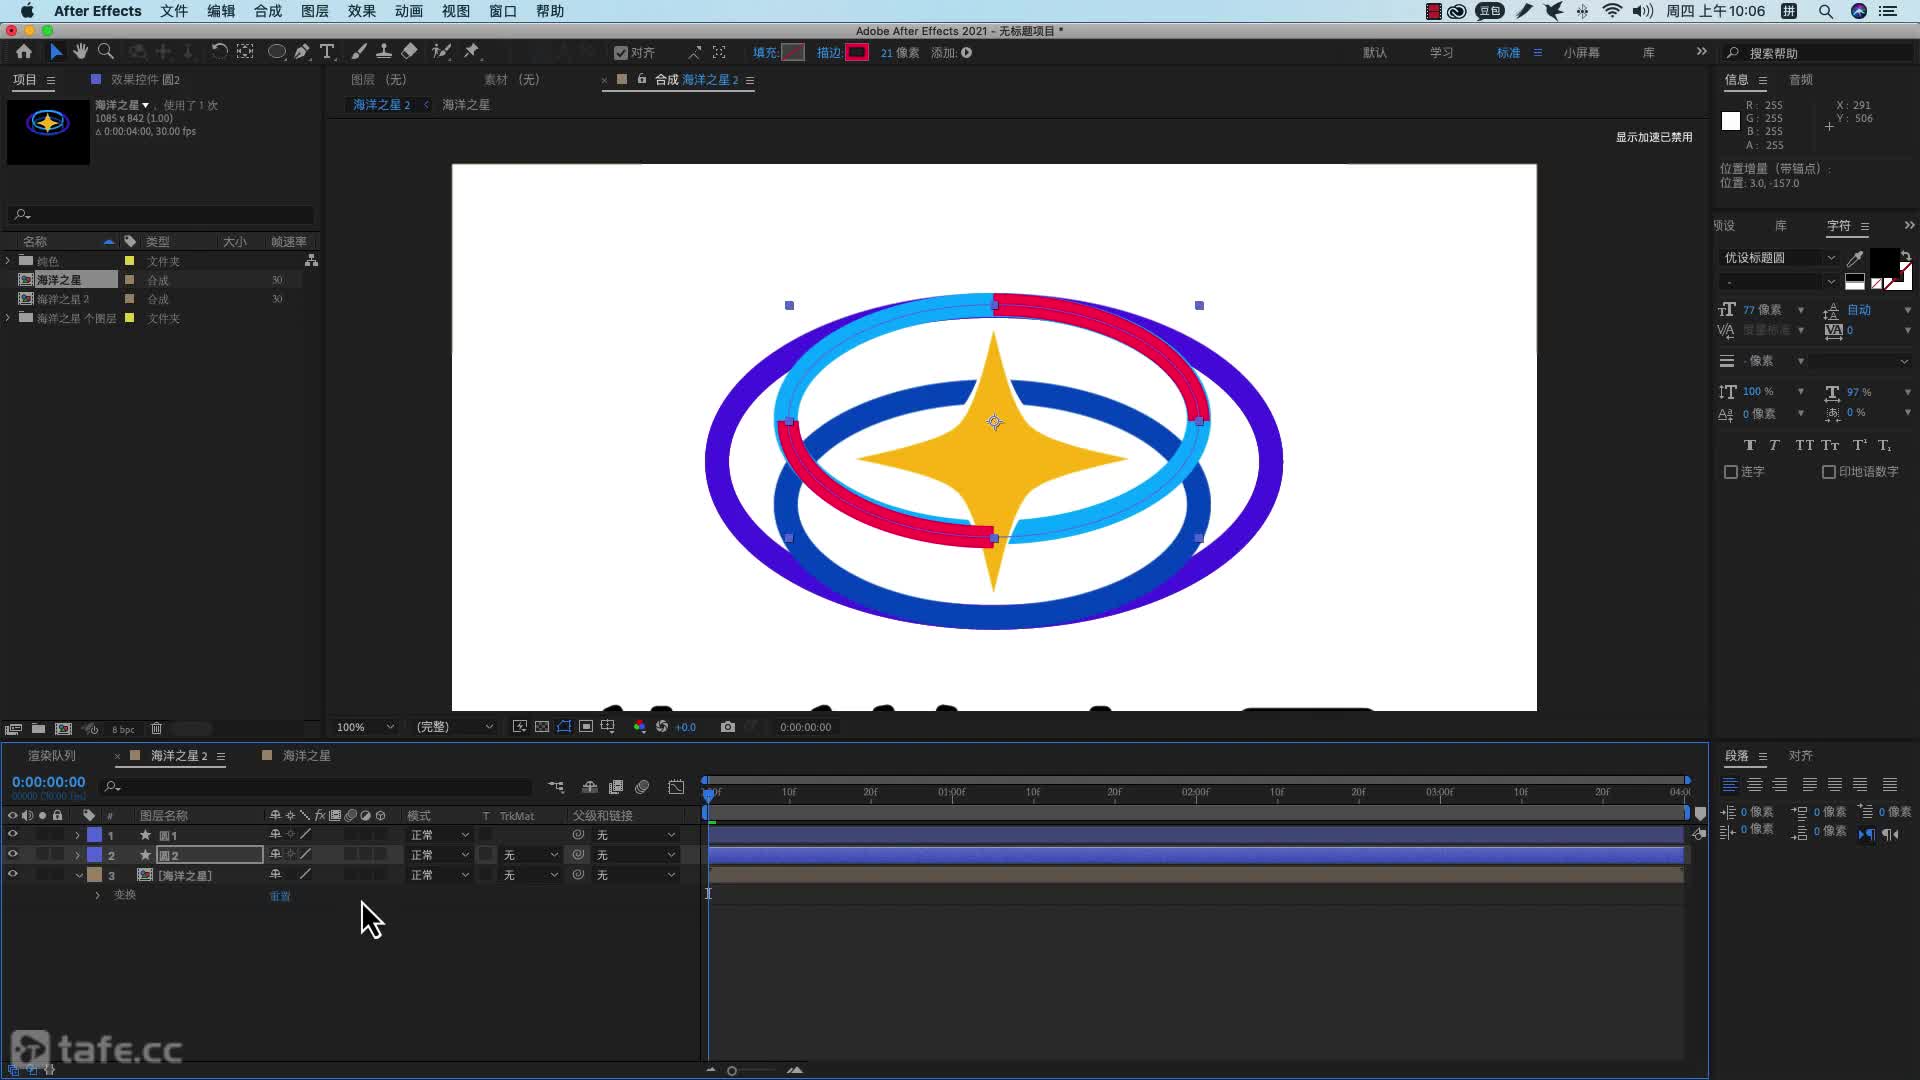Select the Hand tool in the toolbar
Image resolution: width=1920 pixels, height=1080 pixels.
point(80,52)
